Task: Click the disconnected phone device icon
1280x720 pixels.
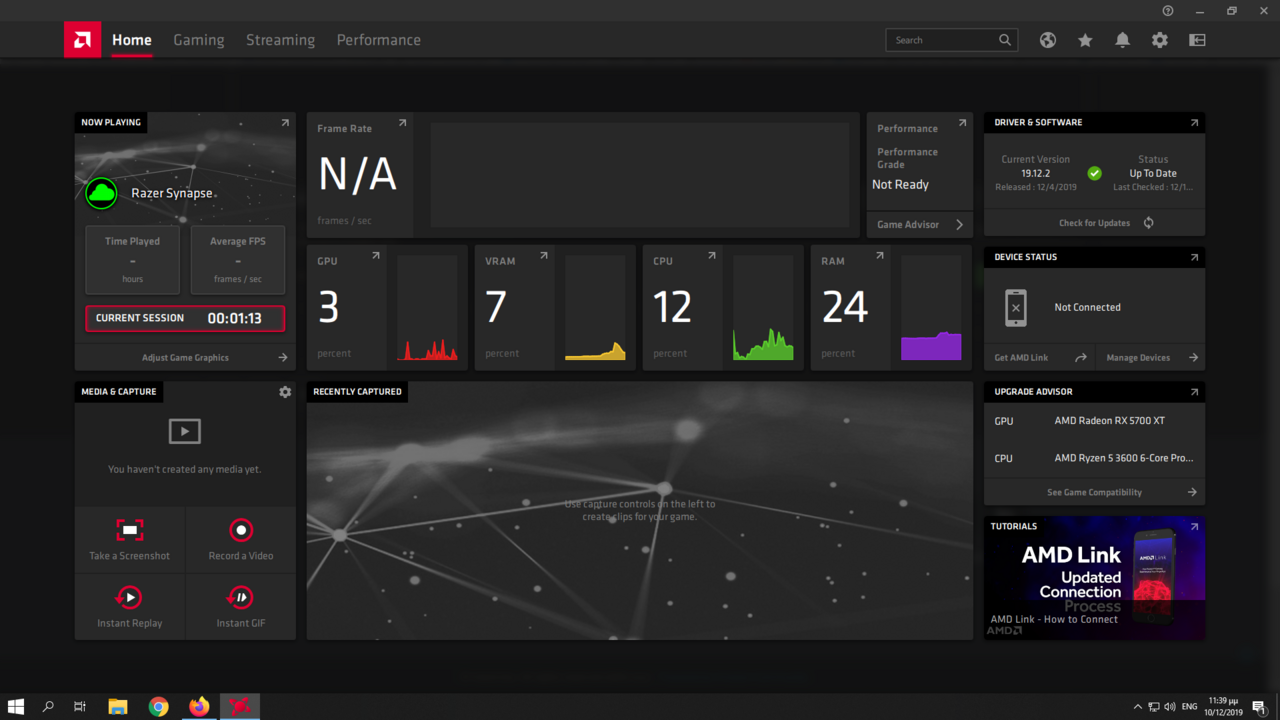Action: click(x=1016, y=308)
